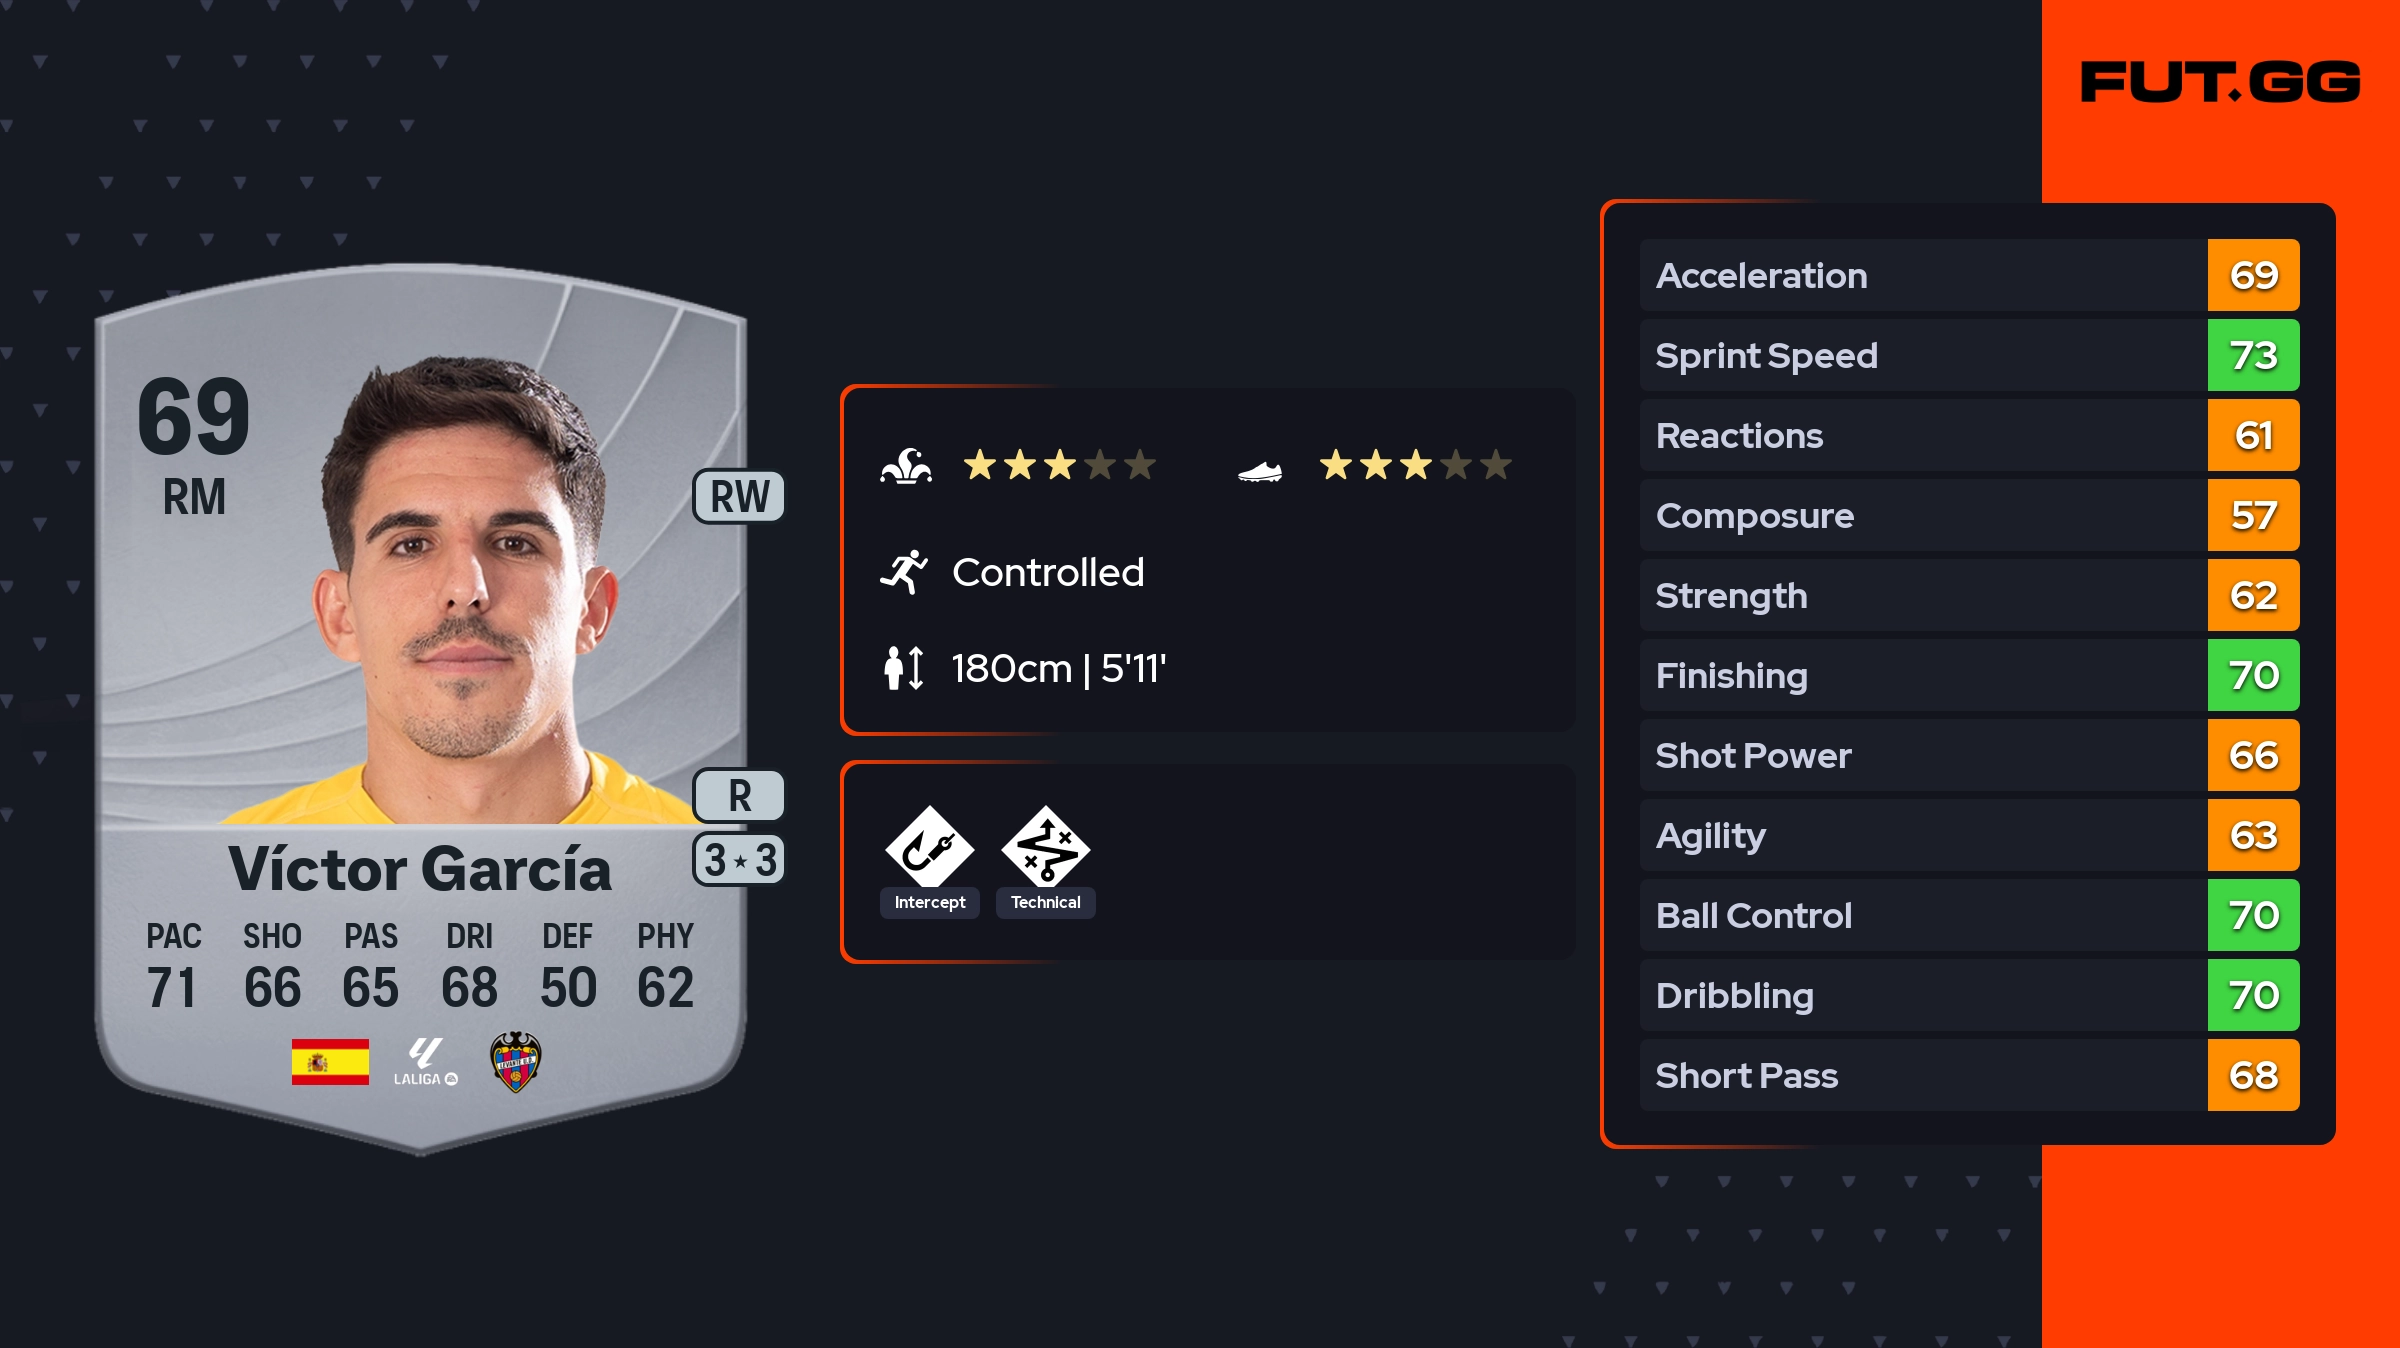Viewport: 2400px width, 1348px height.
Task: Click the Víctor García name text
Action: [x=420, y=868]
